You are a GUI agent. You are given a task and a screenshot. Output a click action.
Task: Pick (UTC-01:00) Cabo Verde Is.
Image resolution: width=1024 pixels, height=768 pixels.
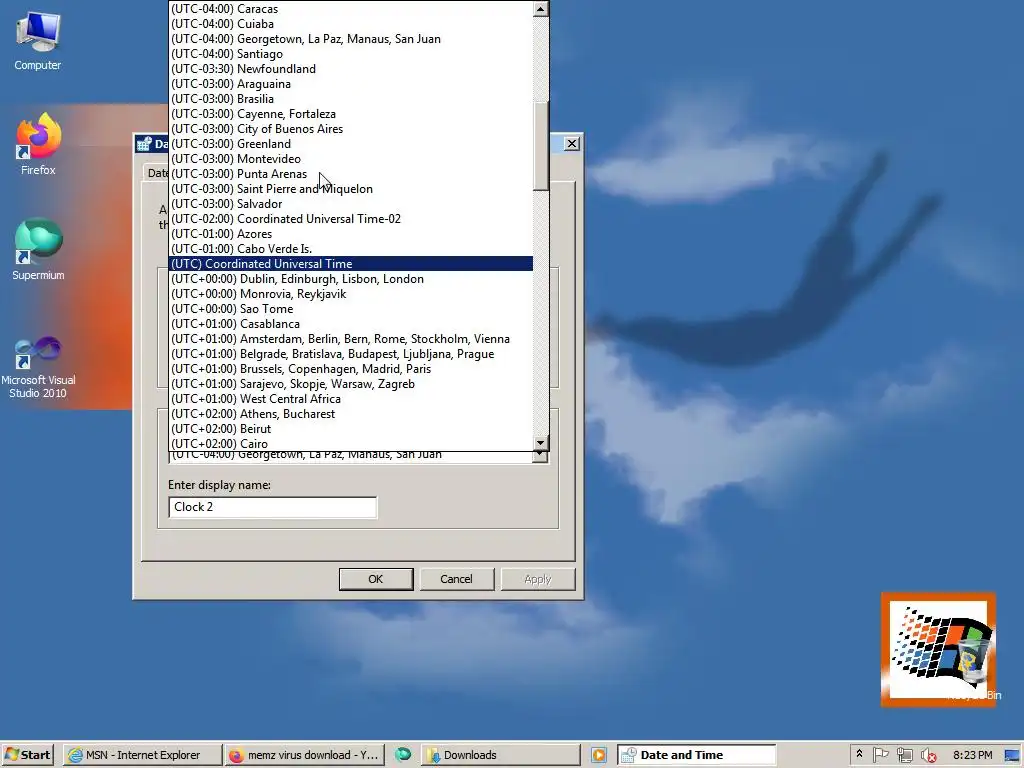(351, 249)
